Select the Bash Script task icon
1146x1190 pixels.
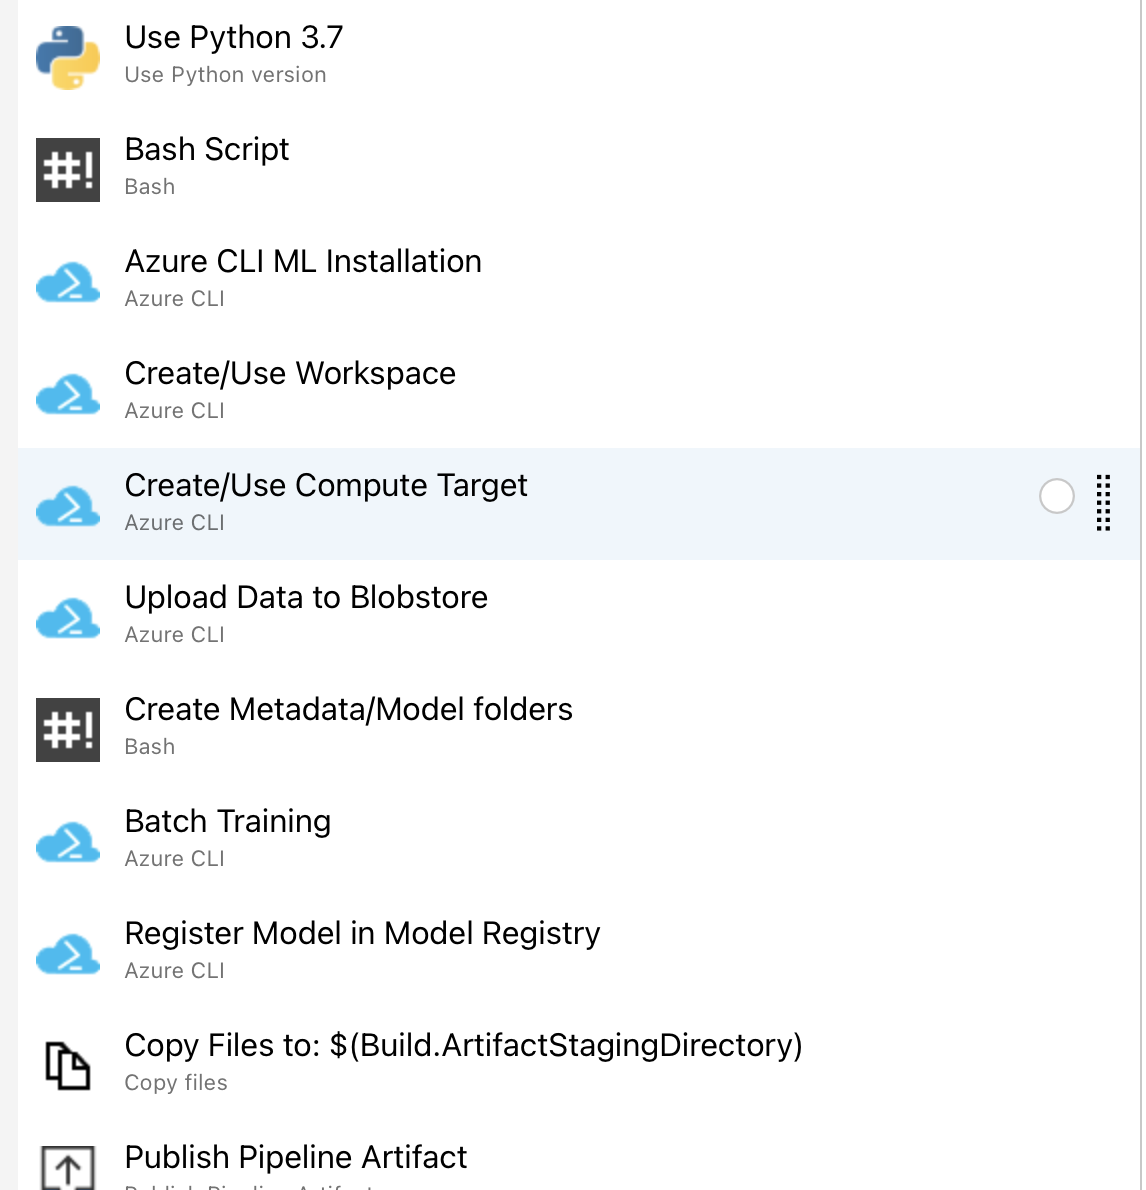click(x=68, y=169)
